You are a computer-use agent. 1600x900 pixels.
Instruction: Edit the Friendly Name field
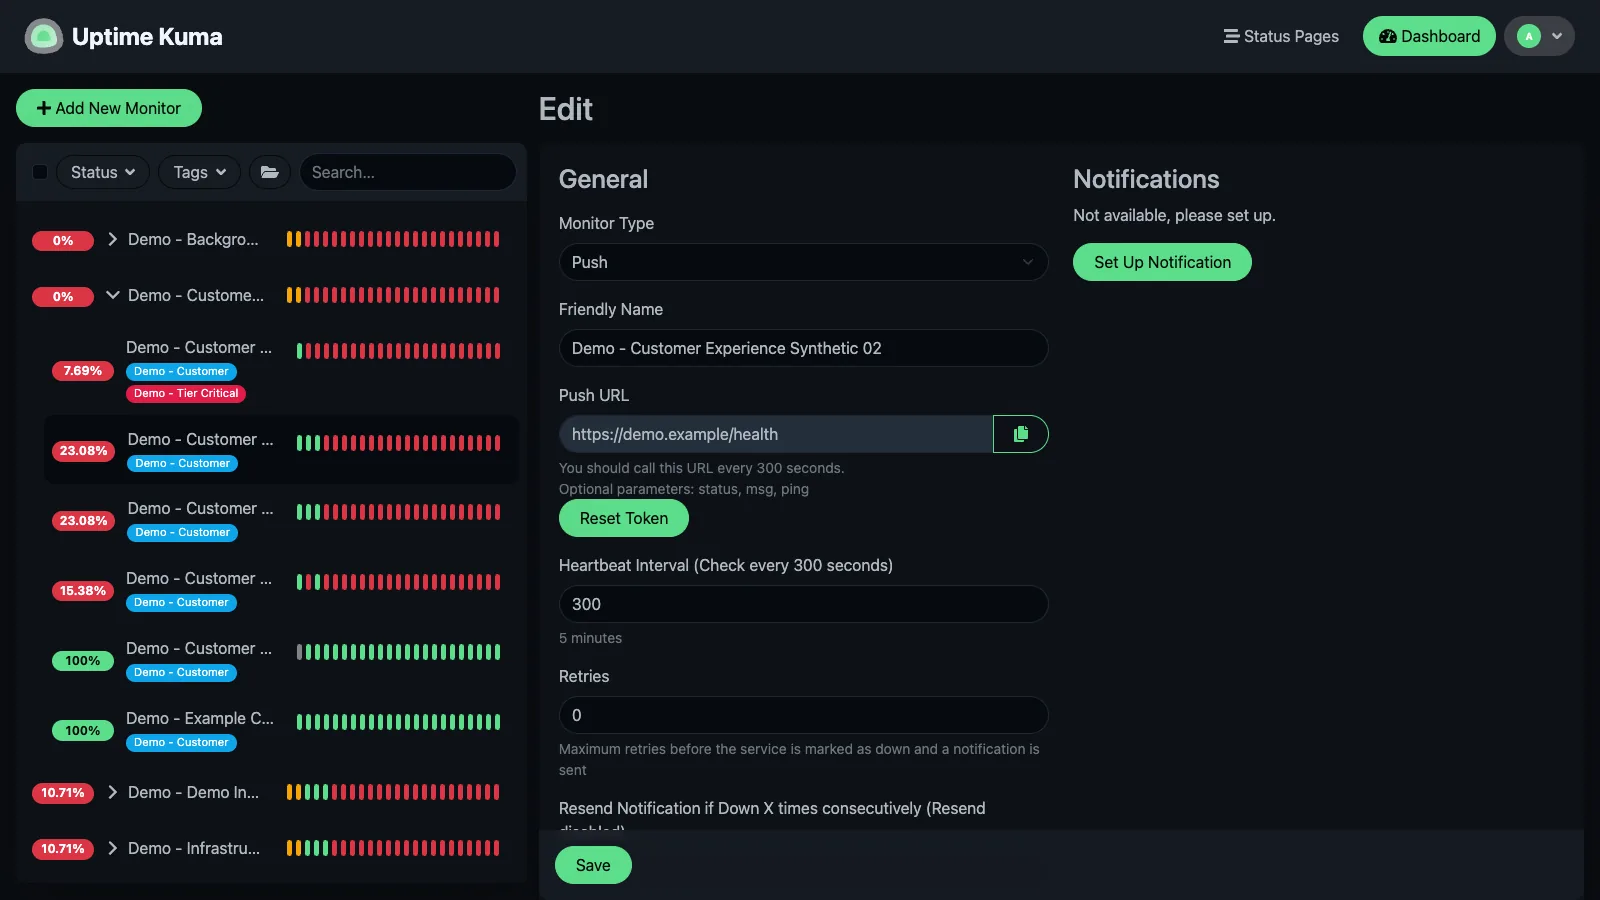pos(803,348)
